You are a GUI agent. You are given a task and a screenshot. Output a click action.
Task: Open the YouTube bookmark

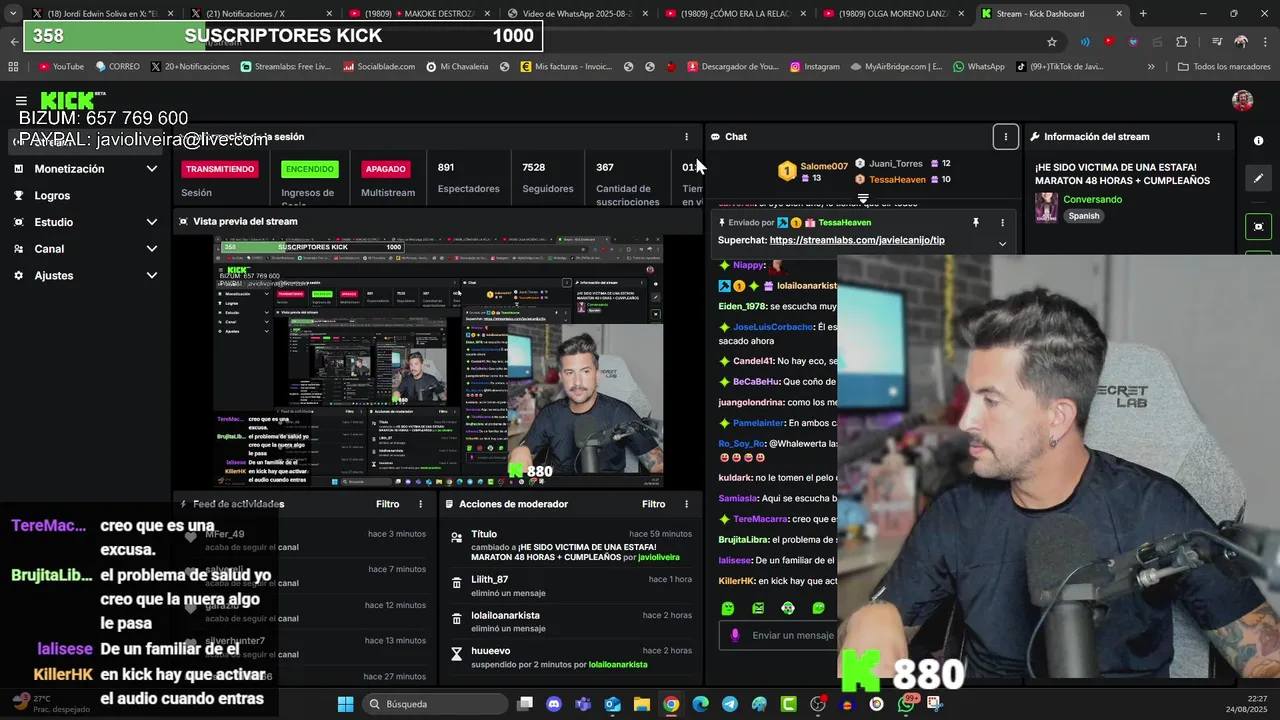click(61, 67)
